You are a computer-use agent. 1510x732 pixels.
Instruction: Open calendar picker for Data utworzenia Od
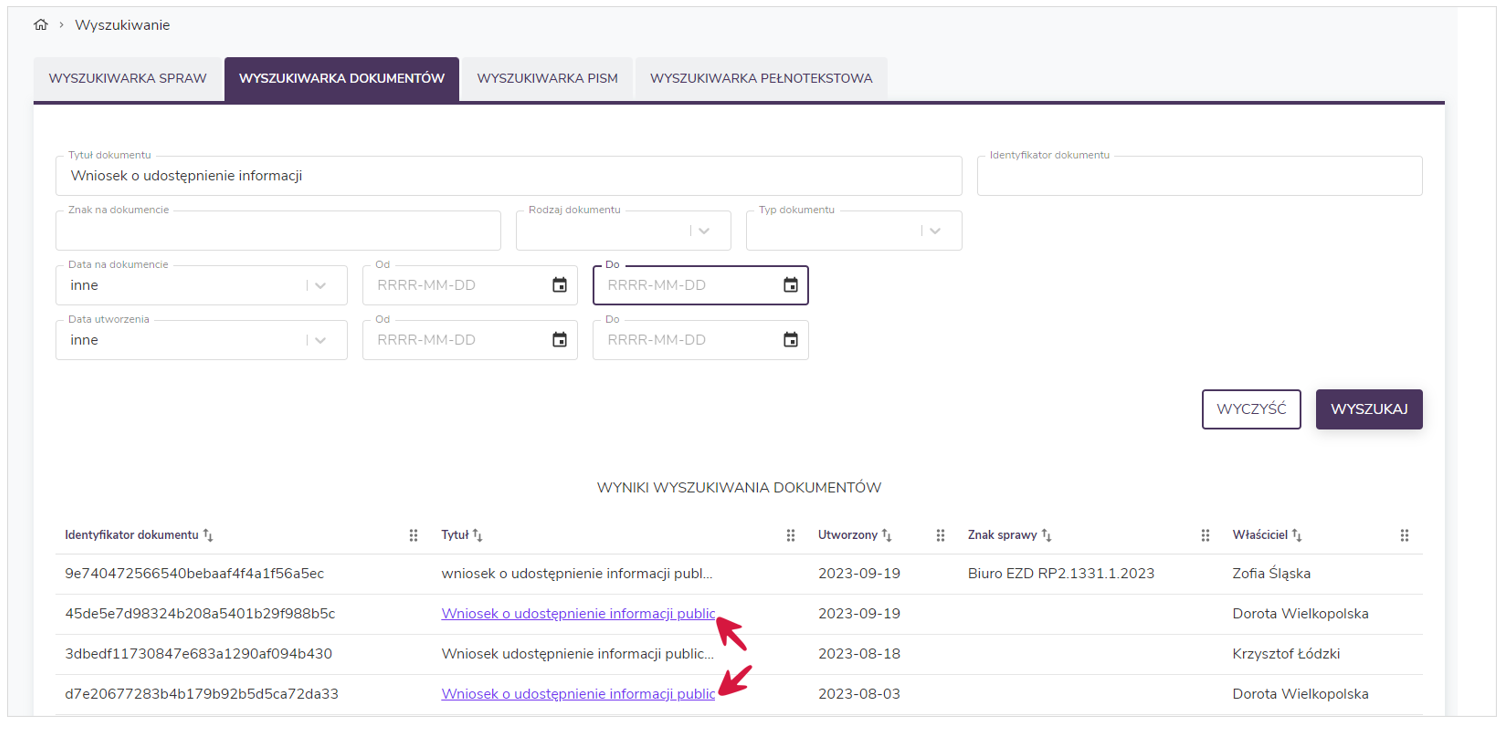[560, 340]
